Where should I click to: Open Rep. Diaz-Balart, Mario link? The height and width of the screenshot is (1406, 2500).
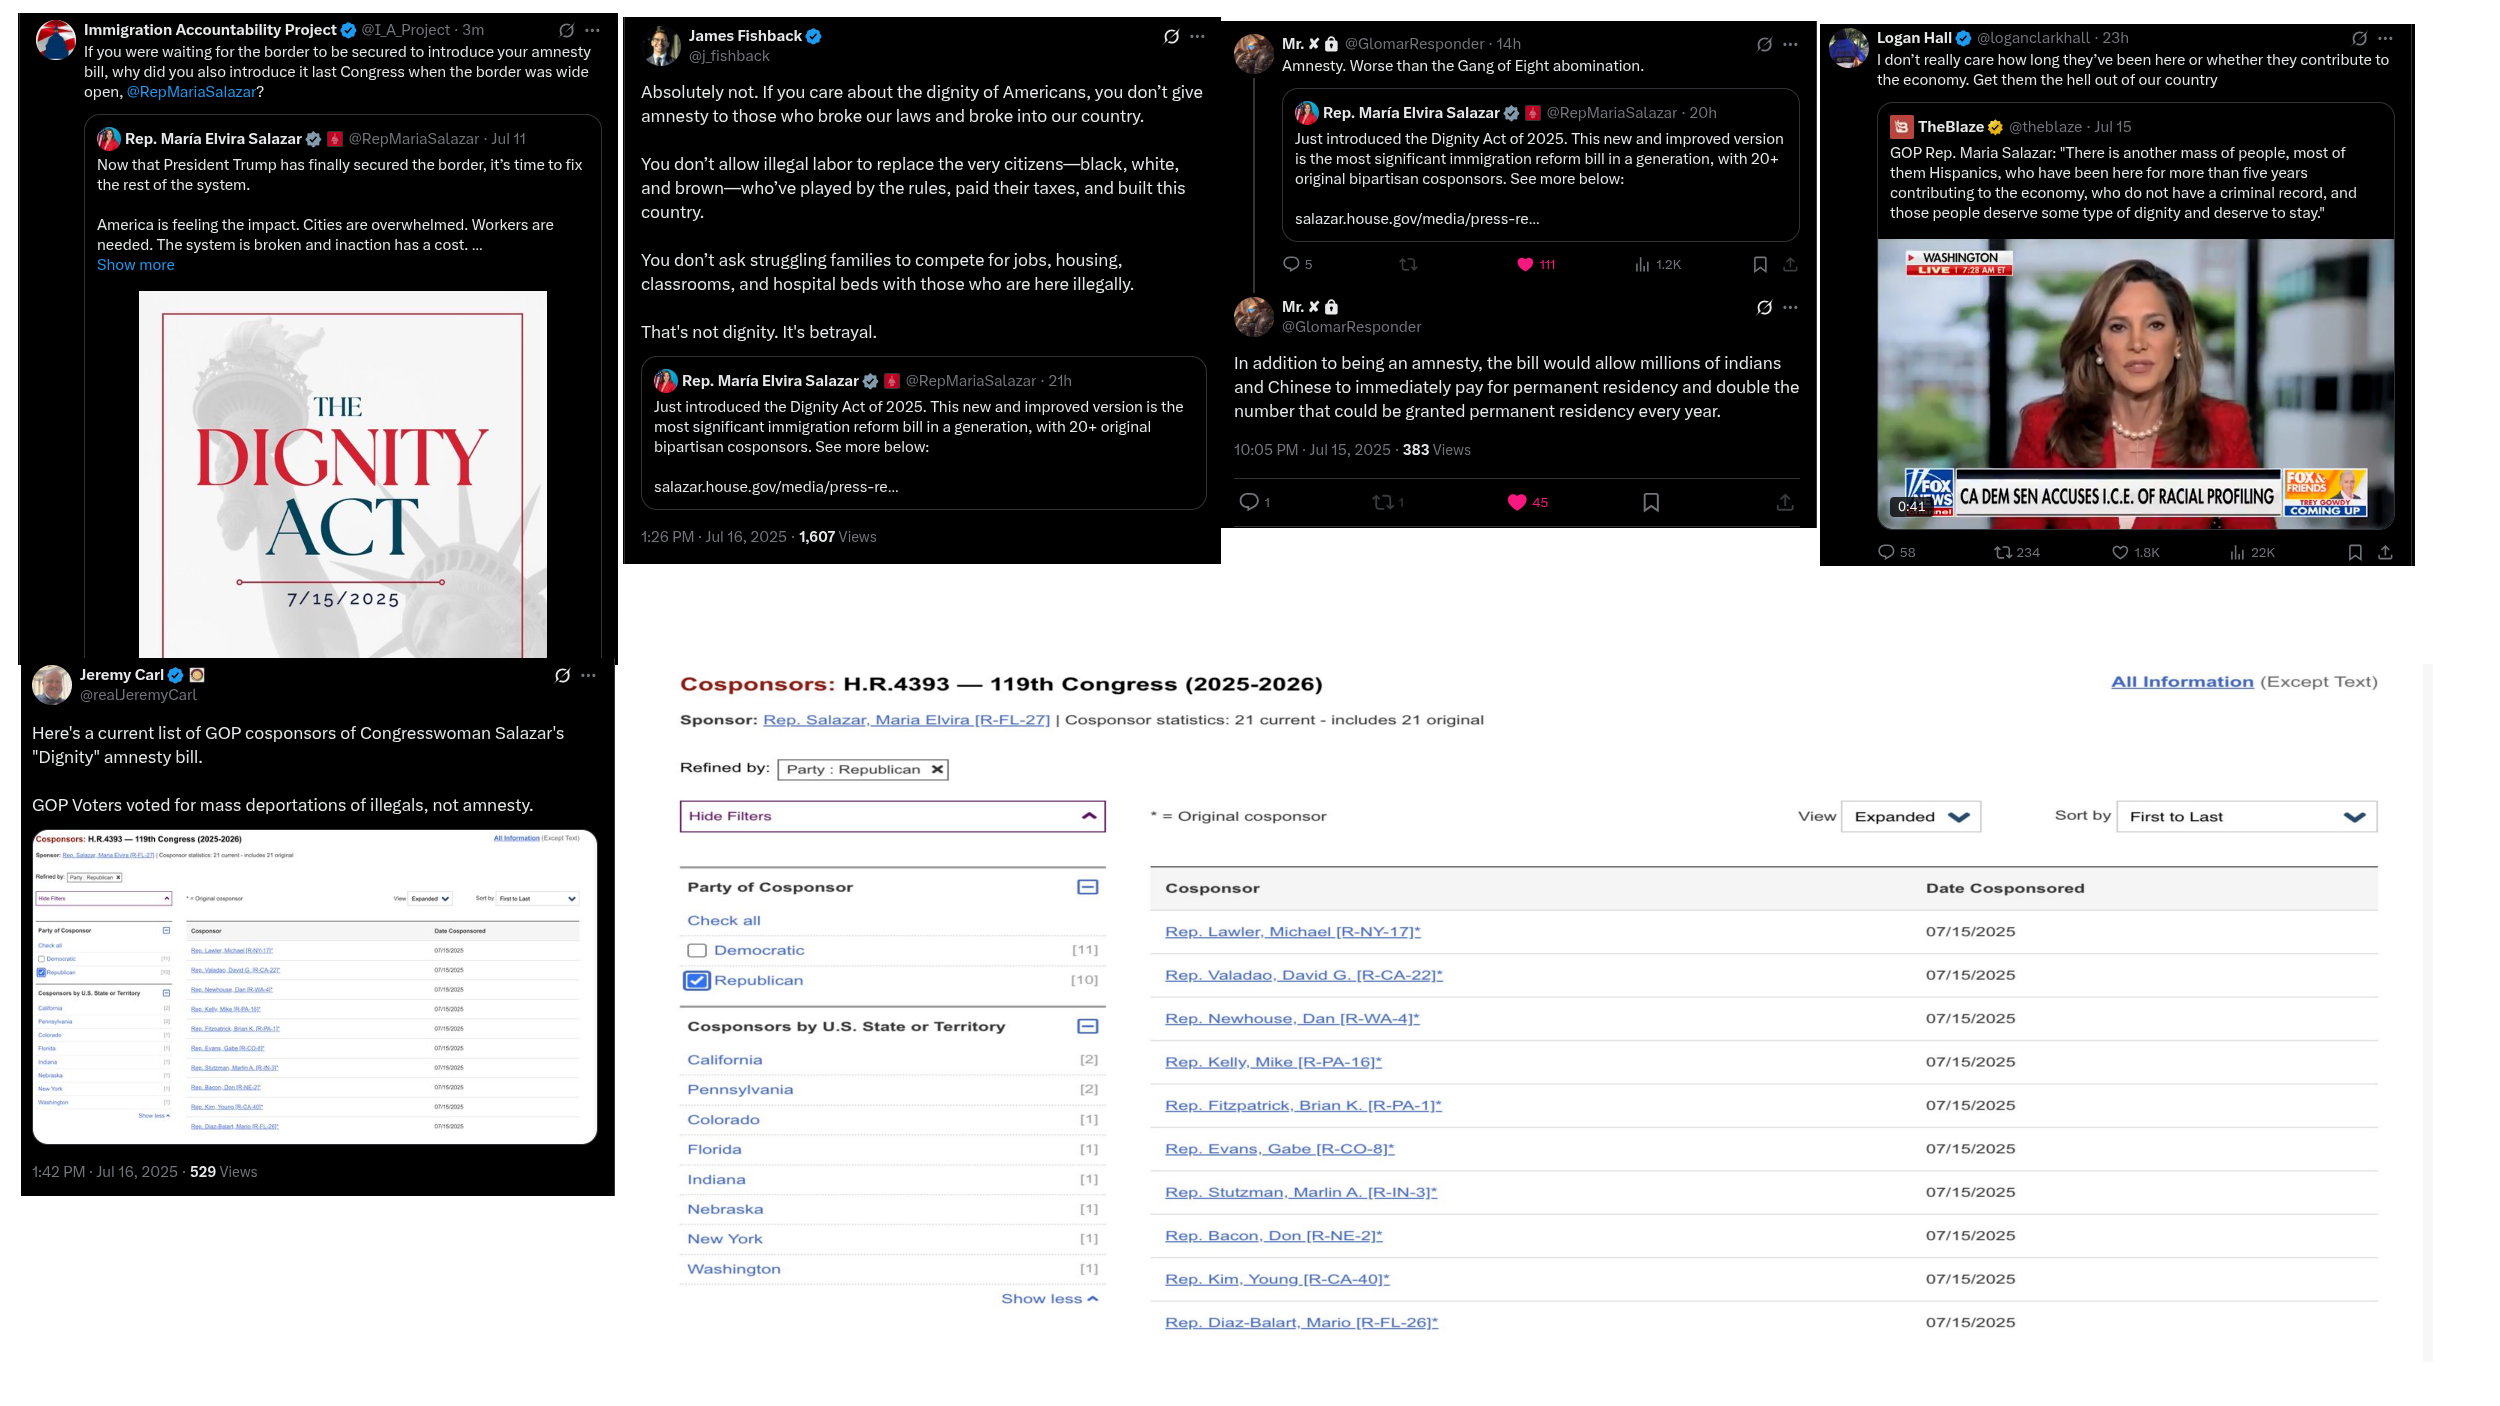1301,1323
